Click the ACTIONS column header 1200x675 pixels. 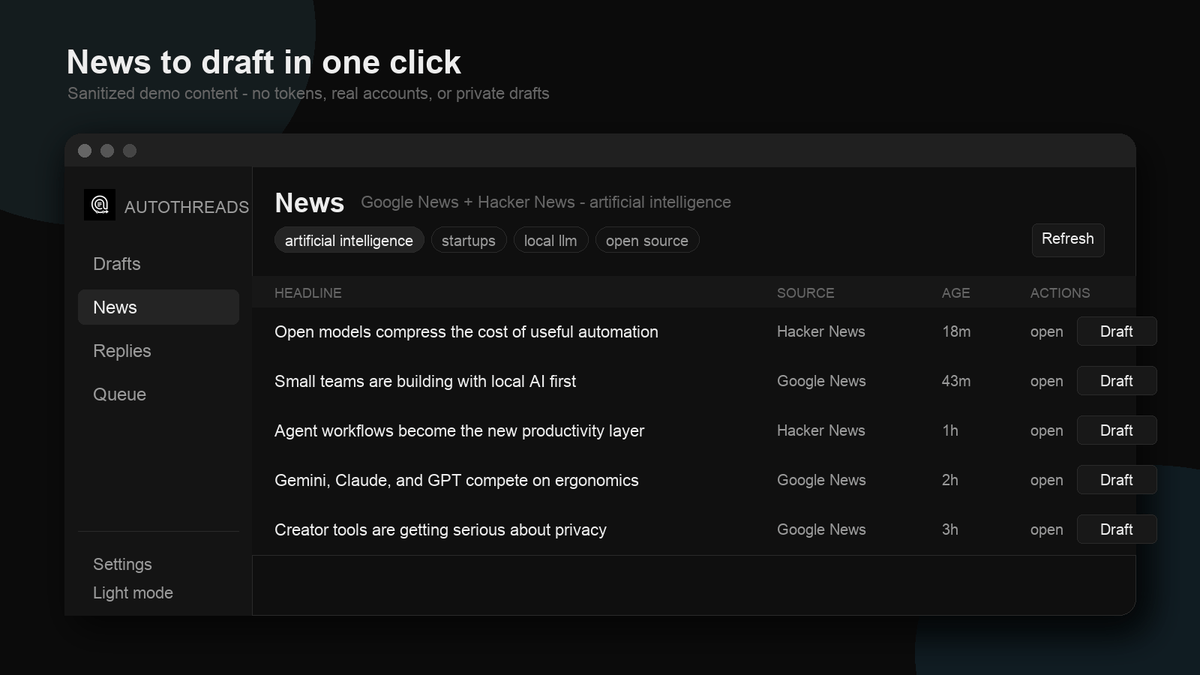click(1060, 293)
